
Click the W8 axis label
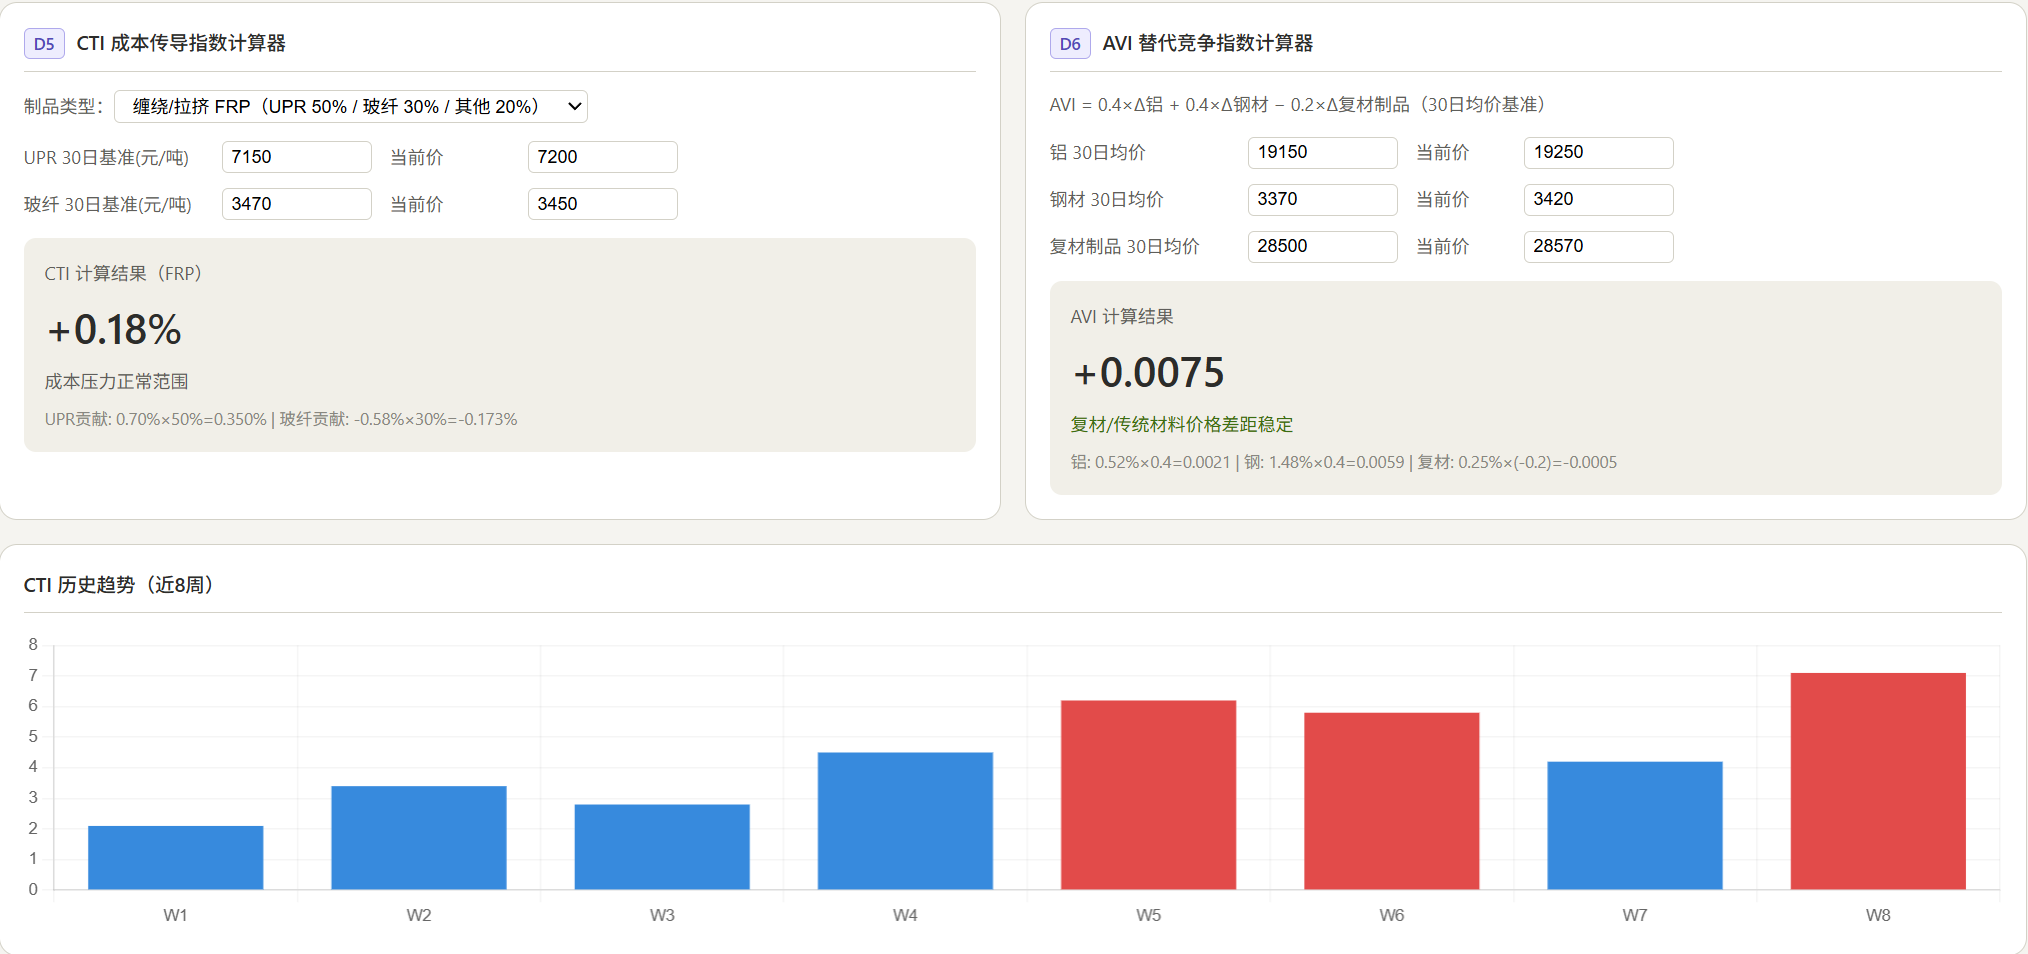(1878, 915)
